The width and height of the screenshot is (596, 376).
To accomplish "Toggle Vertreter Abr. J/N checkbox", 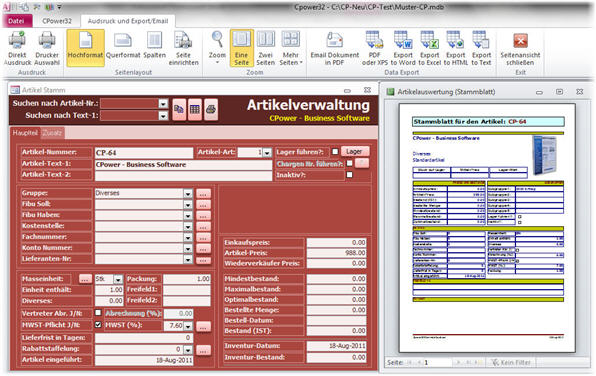I will [x=98, y=313].
